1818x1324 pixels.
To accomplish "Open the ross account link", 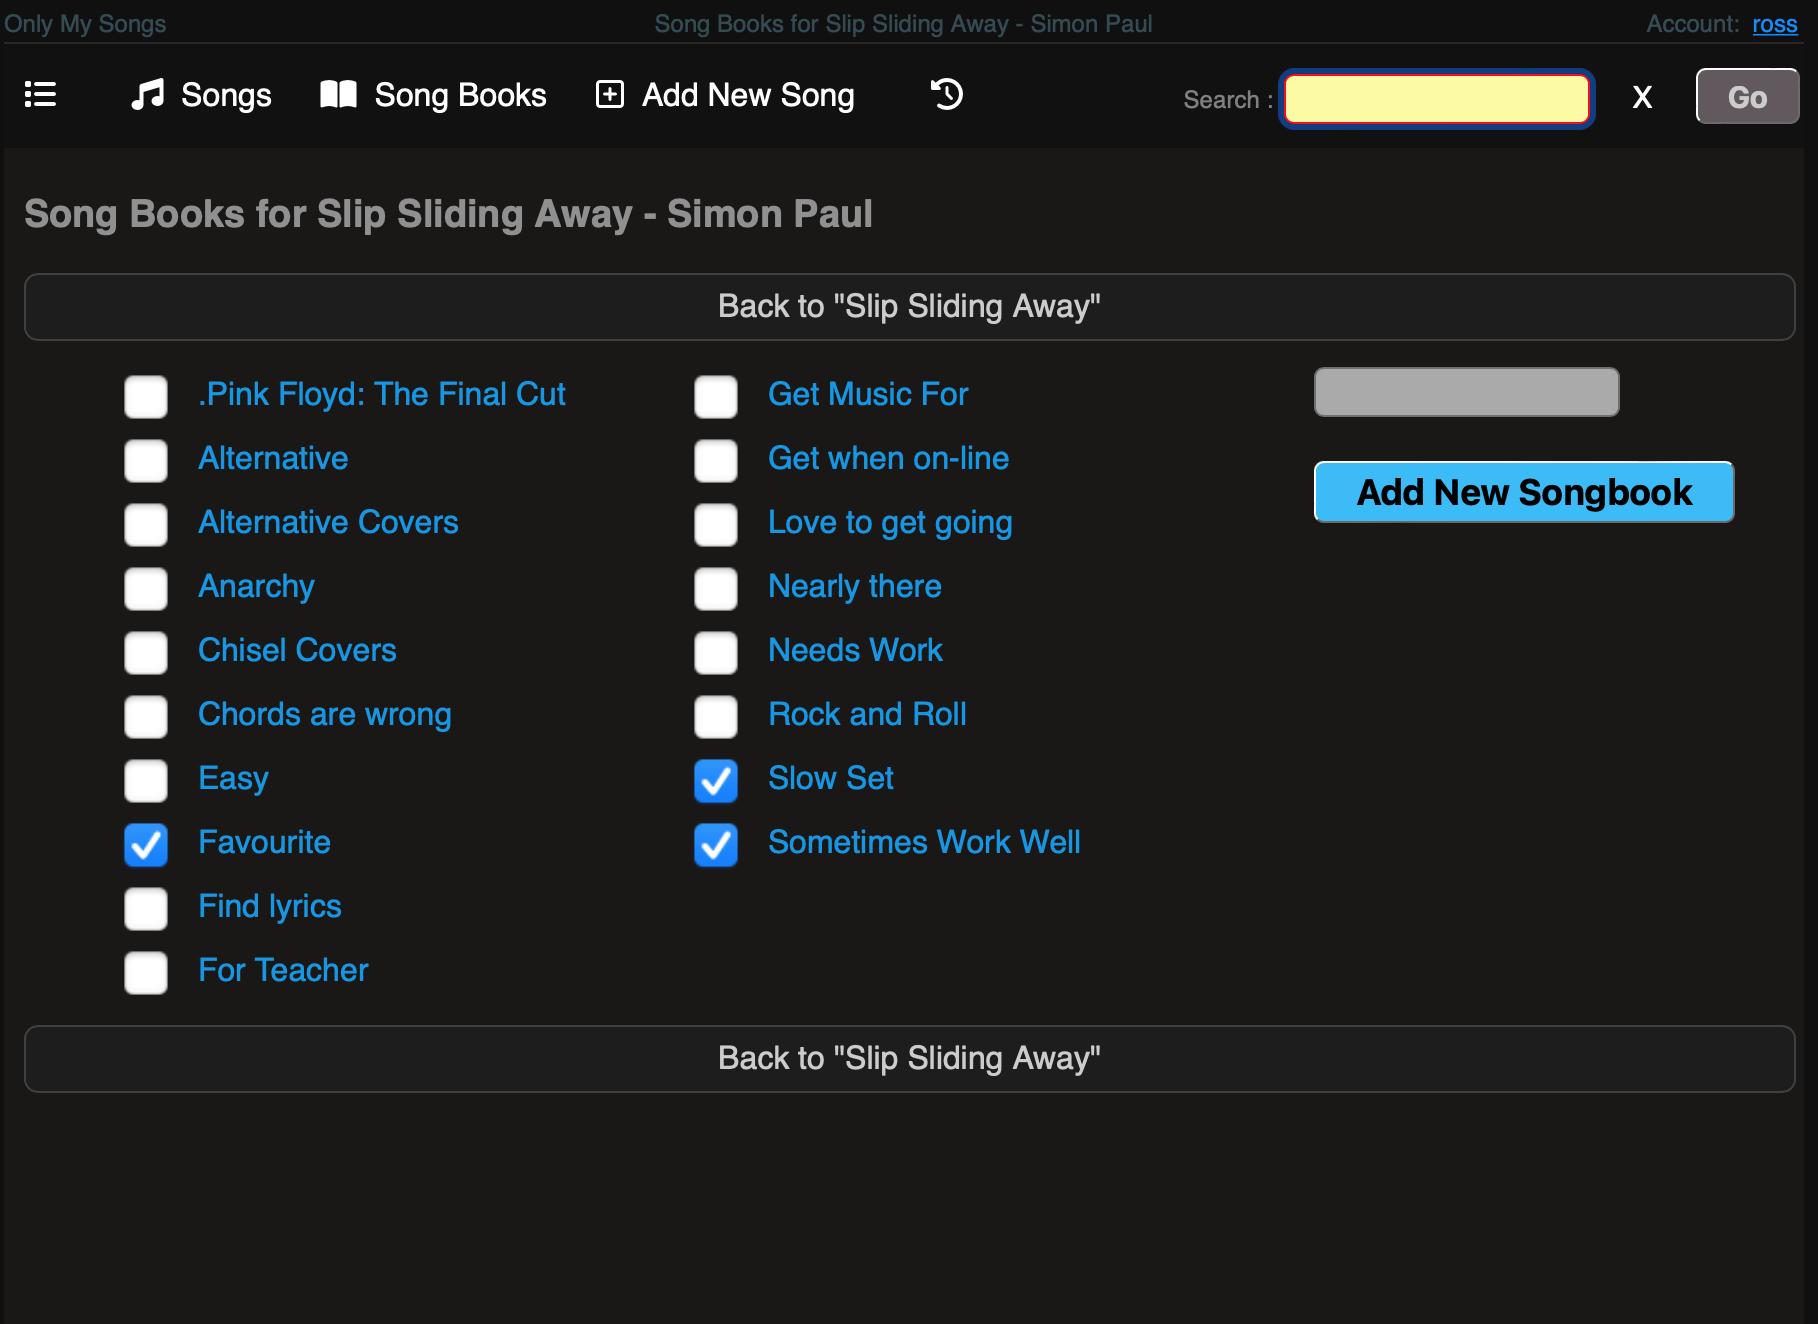I will point(1774,24).
